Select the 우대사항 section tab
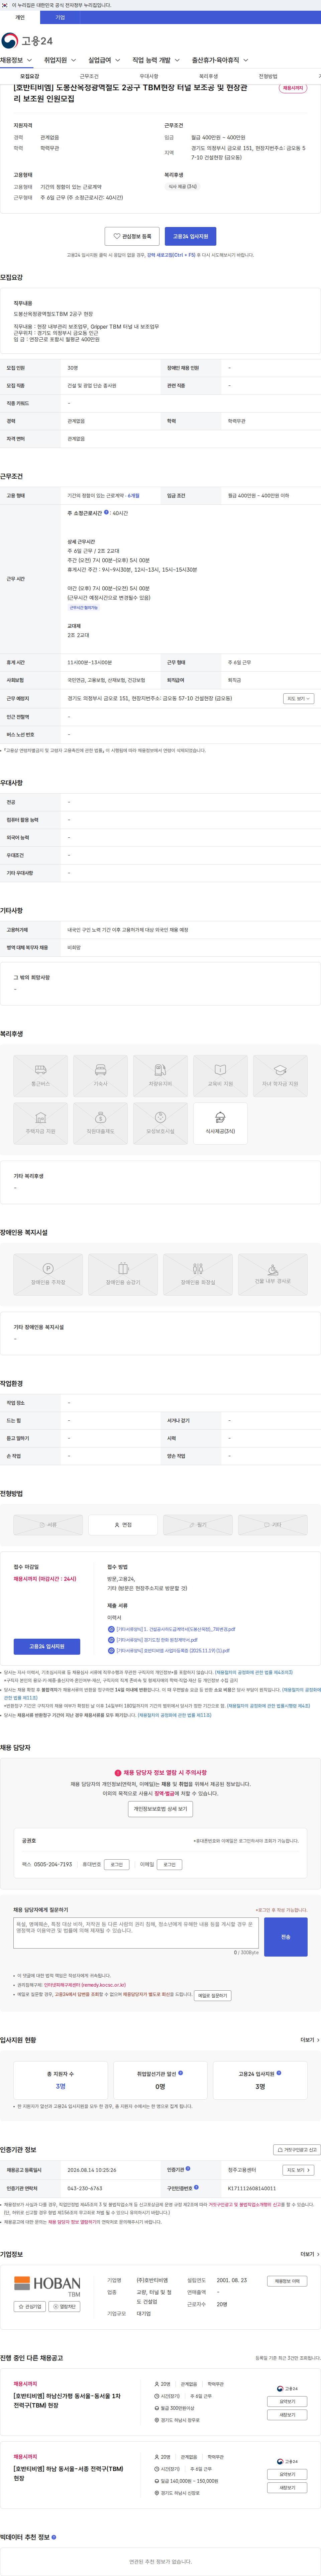Image resolution: width=321 pixels, height=2576 pixels. tap(149, 76)
